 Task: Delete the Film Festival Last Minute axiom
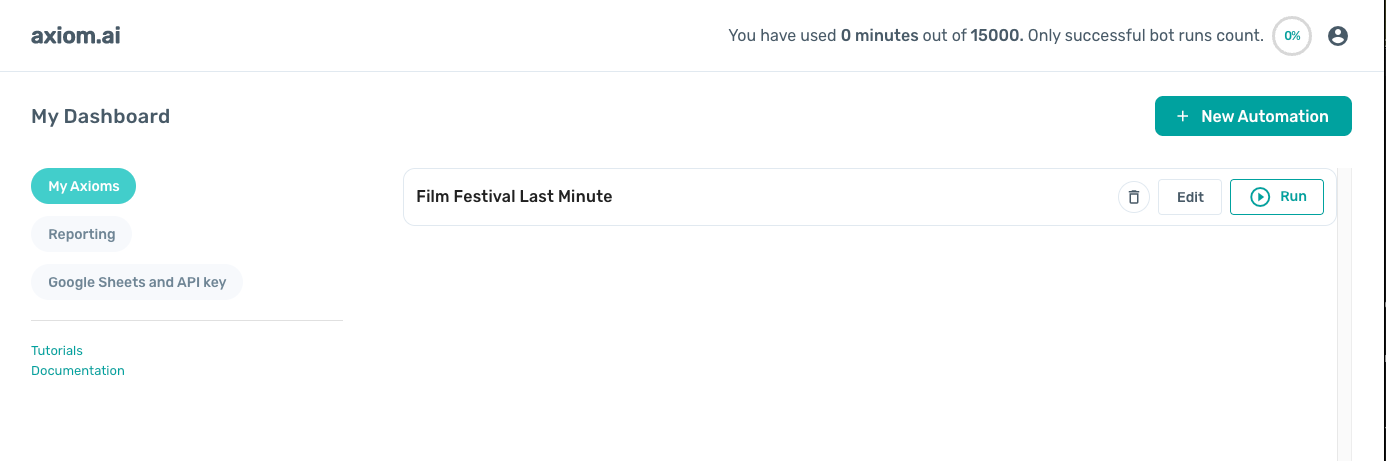click(x=1133, y=197)
